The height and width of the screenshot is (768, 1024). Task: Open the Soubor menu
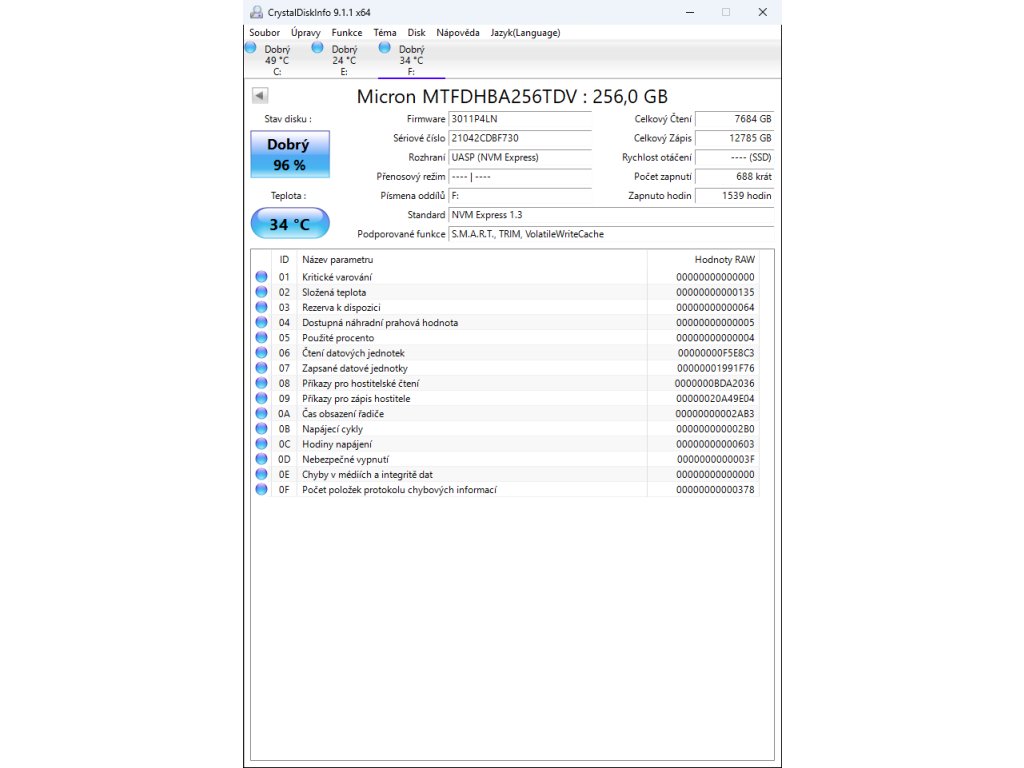point(265,32)
